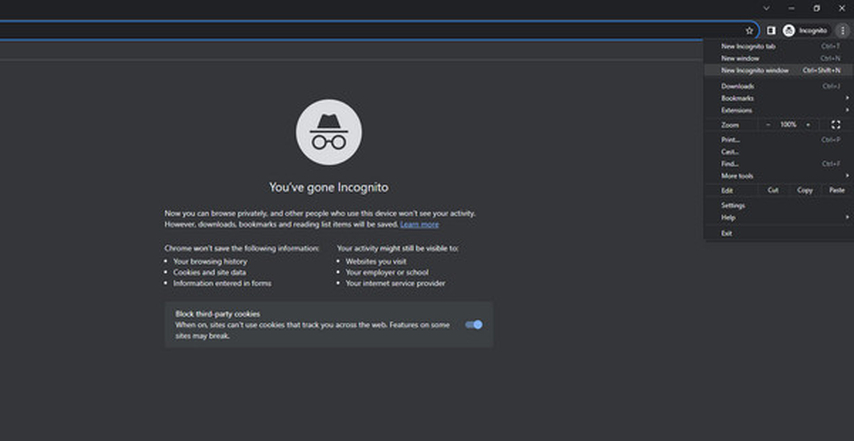Click the Learn more link
Image resolution: width=854 pixels, height=441 pixels.
click(419, 224)
